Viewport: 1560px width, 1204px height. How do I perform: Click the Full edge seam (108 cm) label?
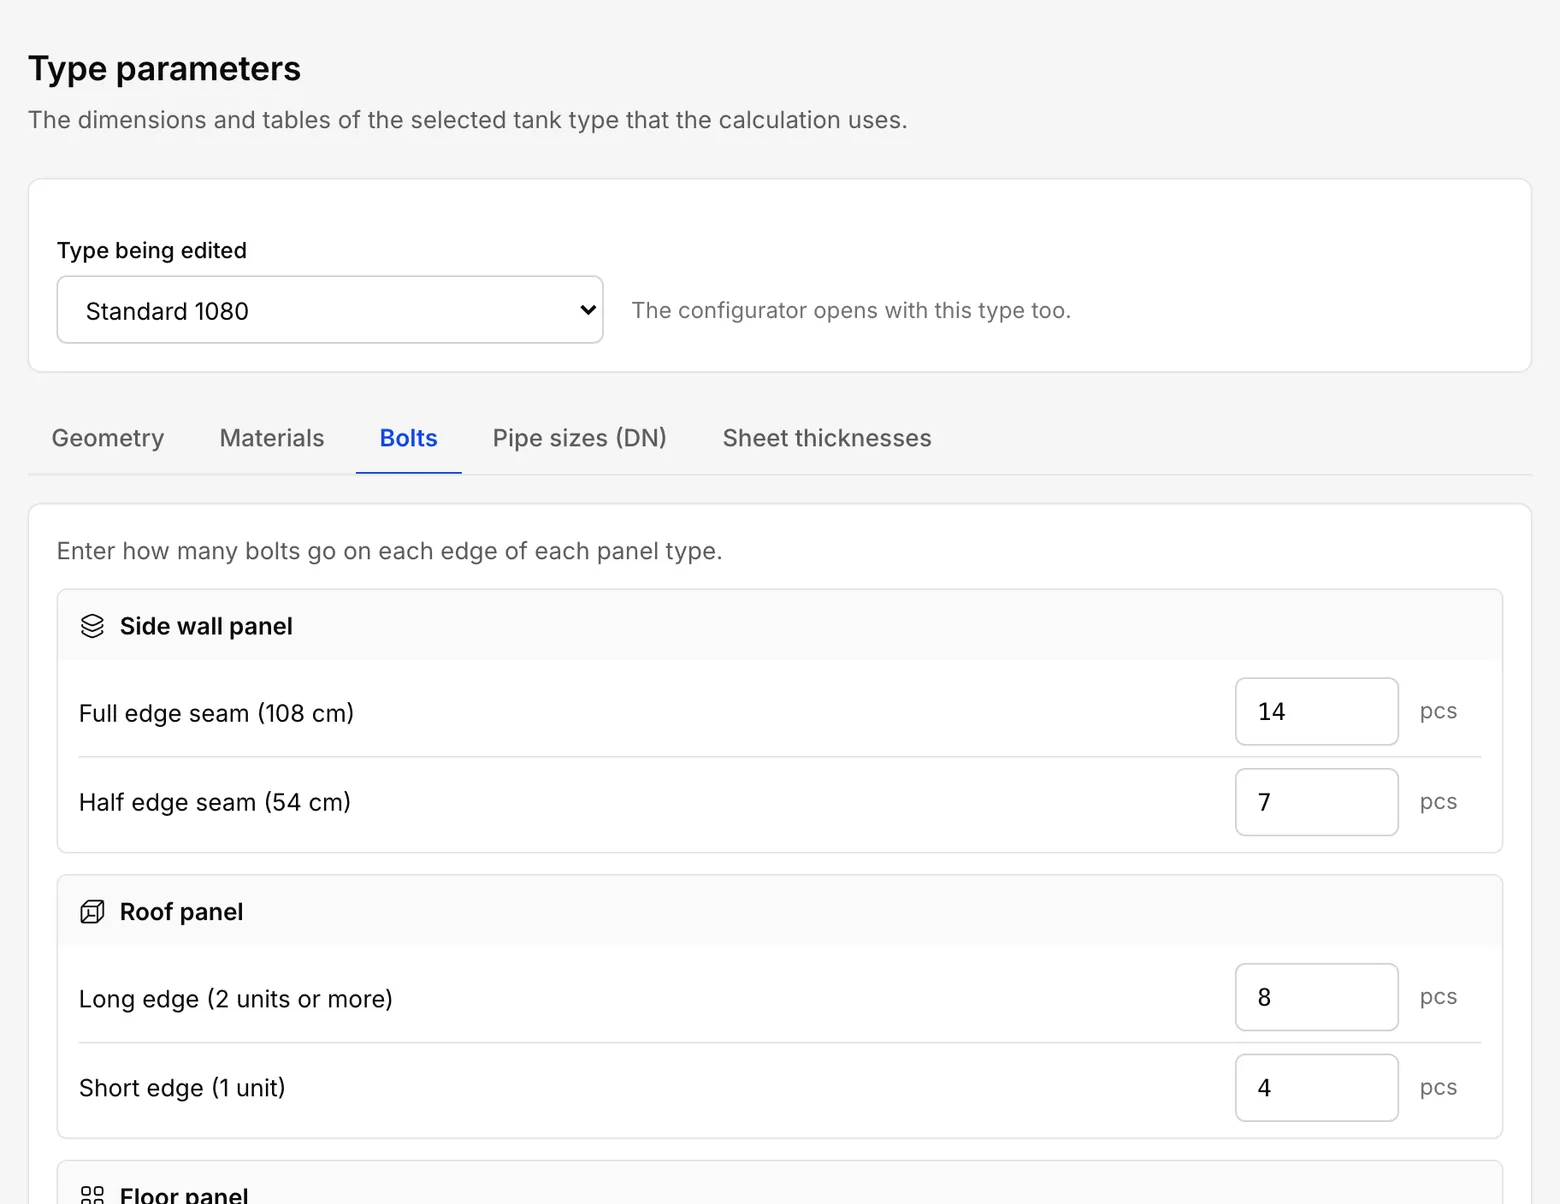click(x=216, y=713)
